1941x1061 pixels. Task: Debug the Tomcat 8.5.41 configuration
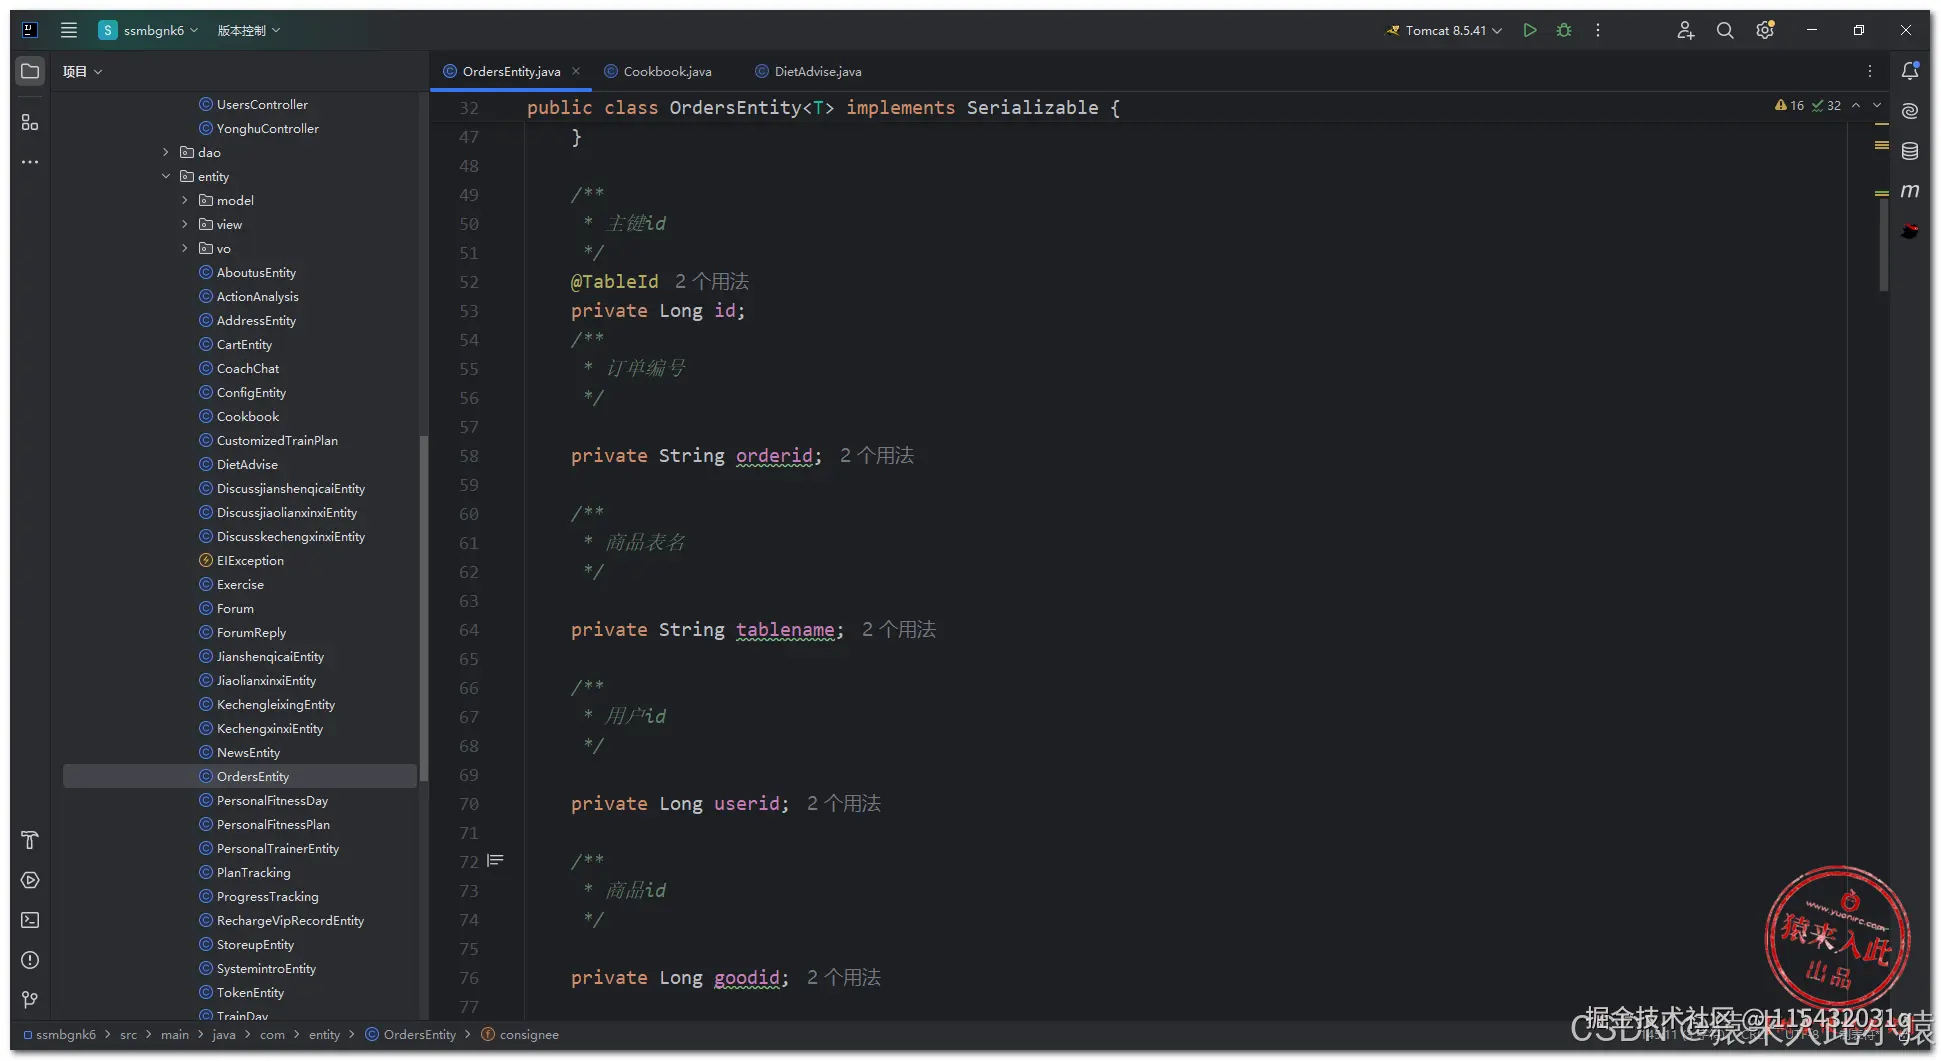pos(1564,30)
